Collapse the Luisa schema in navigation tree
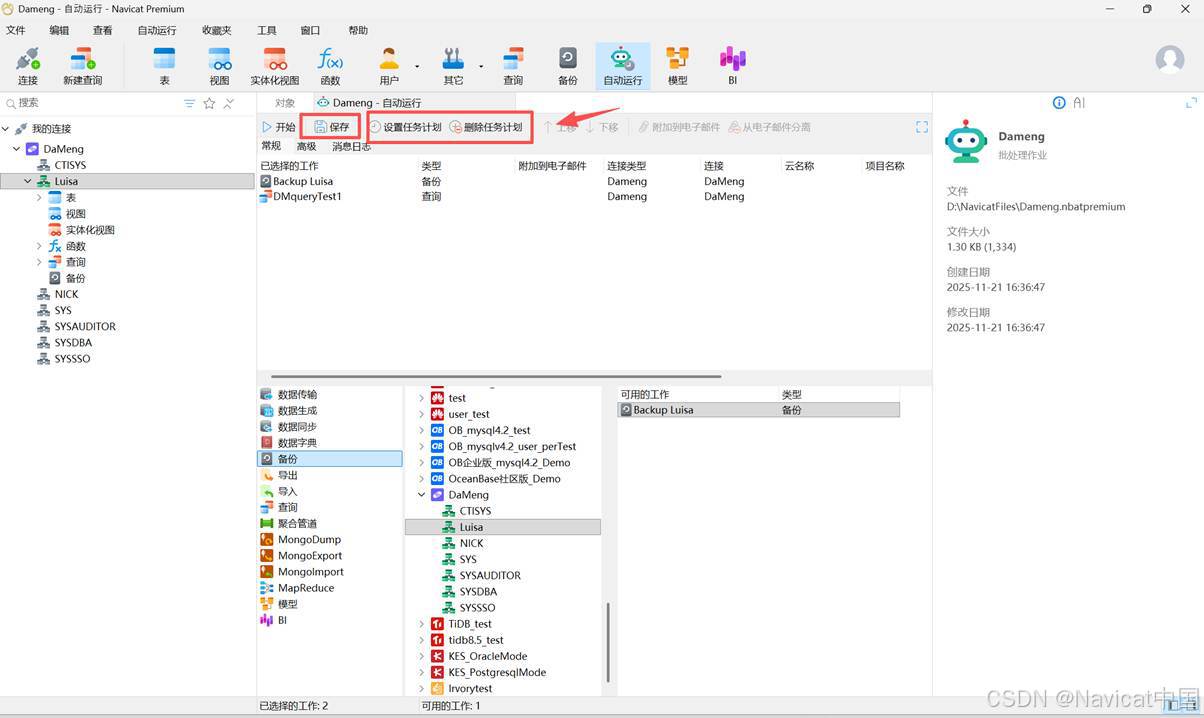Viewport: 1204px width, 718px height. [28, 181]
